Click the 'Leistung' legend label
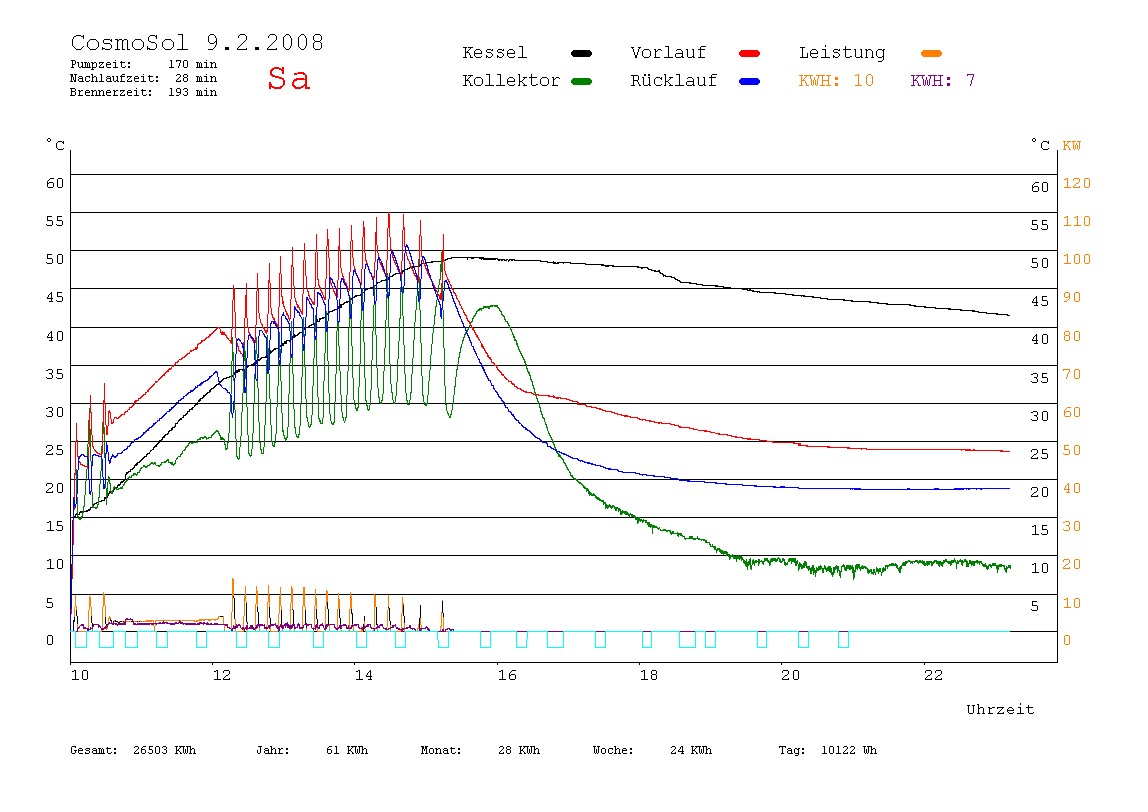This screenshot has height=812, width=1148. pos(842,53)
